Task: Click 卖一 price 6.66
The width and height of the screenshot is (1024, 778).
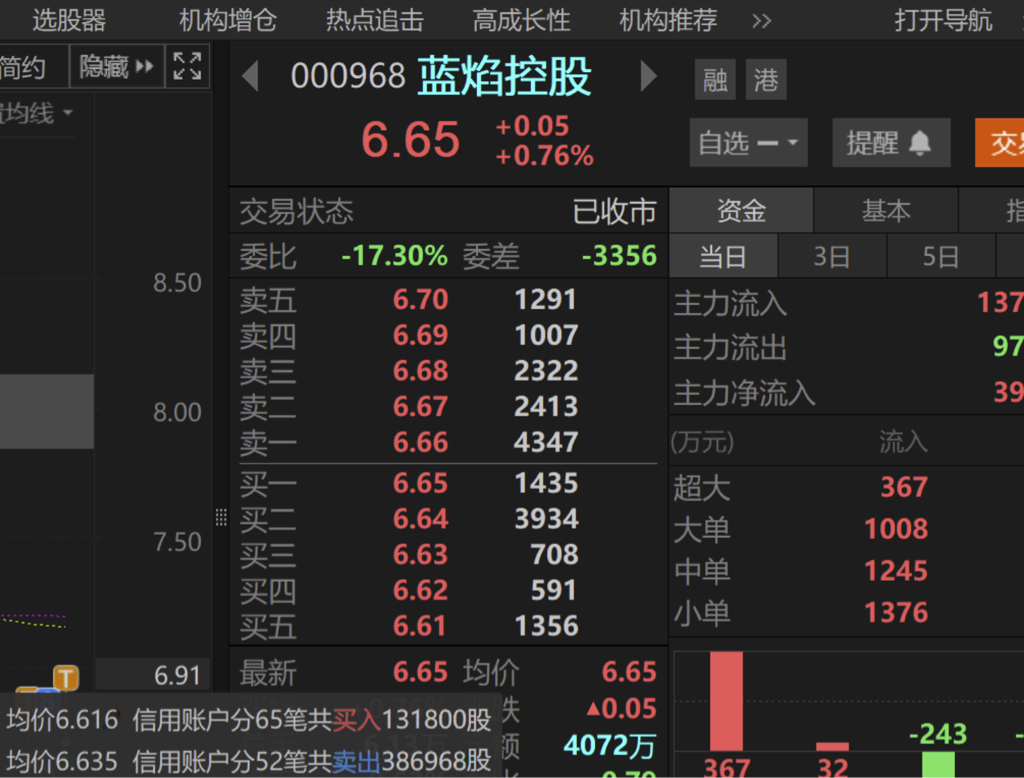Action: [421, 442]
